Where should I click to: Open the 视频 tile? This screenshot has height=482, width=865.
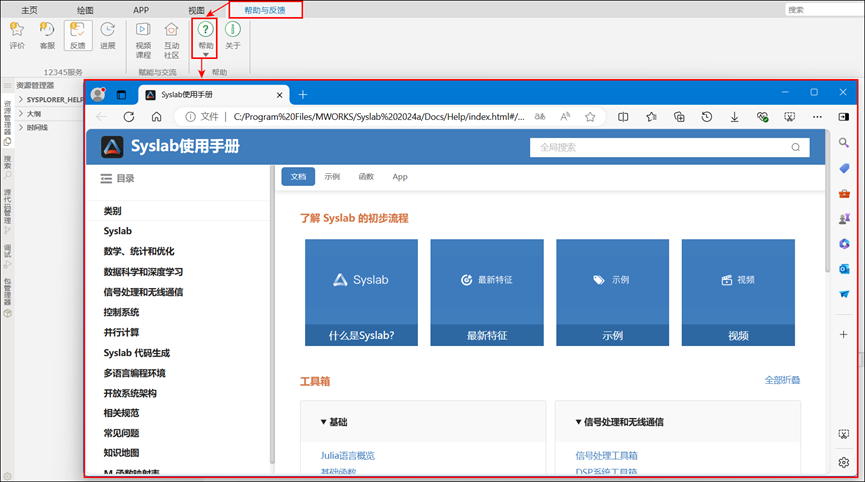click(x=738, y=292)
